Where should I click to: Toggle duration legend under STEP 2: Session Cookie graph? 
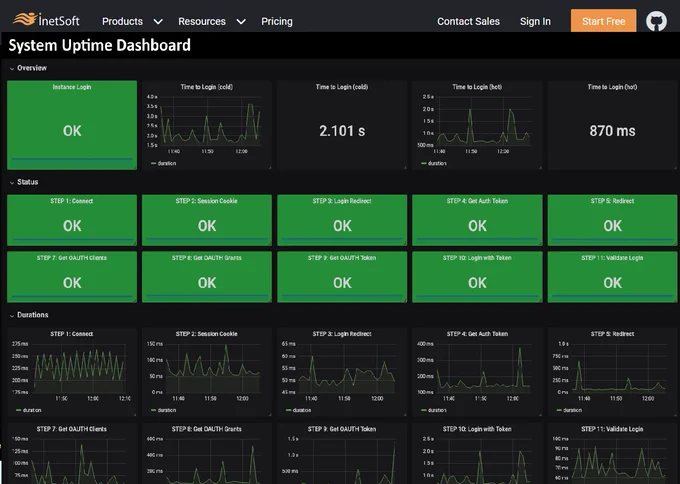pyautogui.click(x=163, y=410)
